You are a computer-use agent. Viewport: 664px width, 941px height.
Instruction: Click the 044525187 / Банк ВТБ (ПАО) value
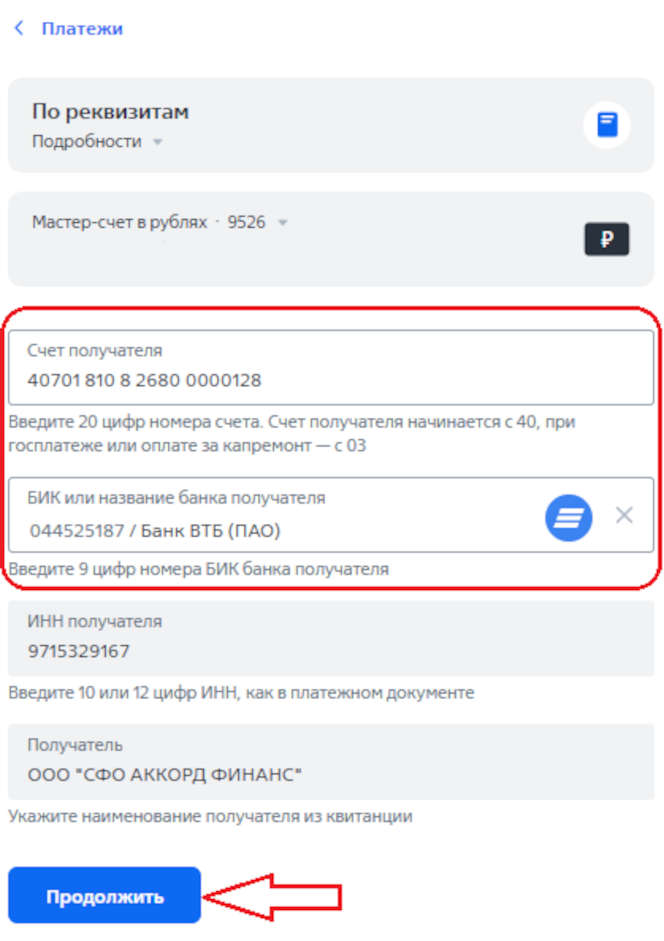click(x=155, y=531)
